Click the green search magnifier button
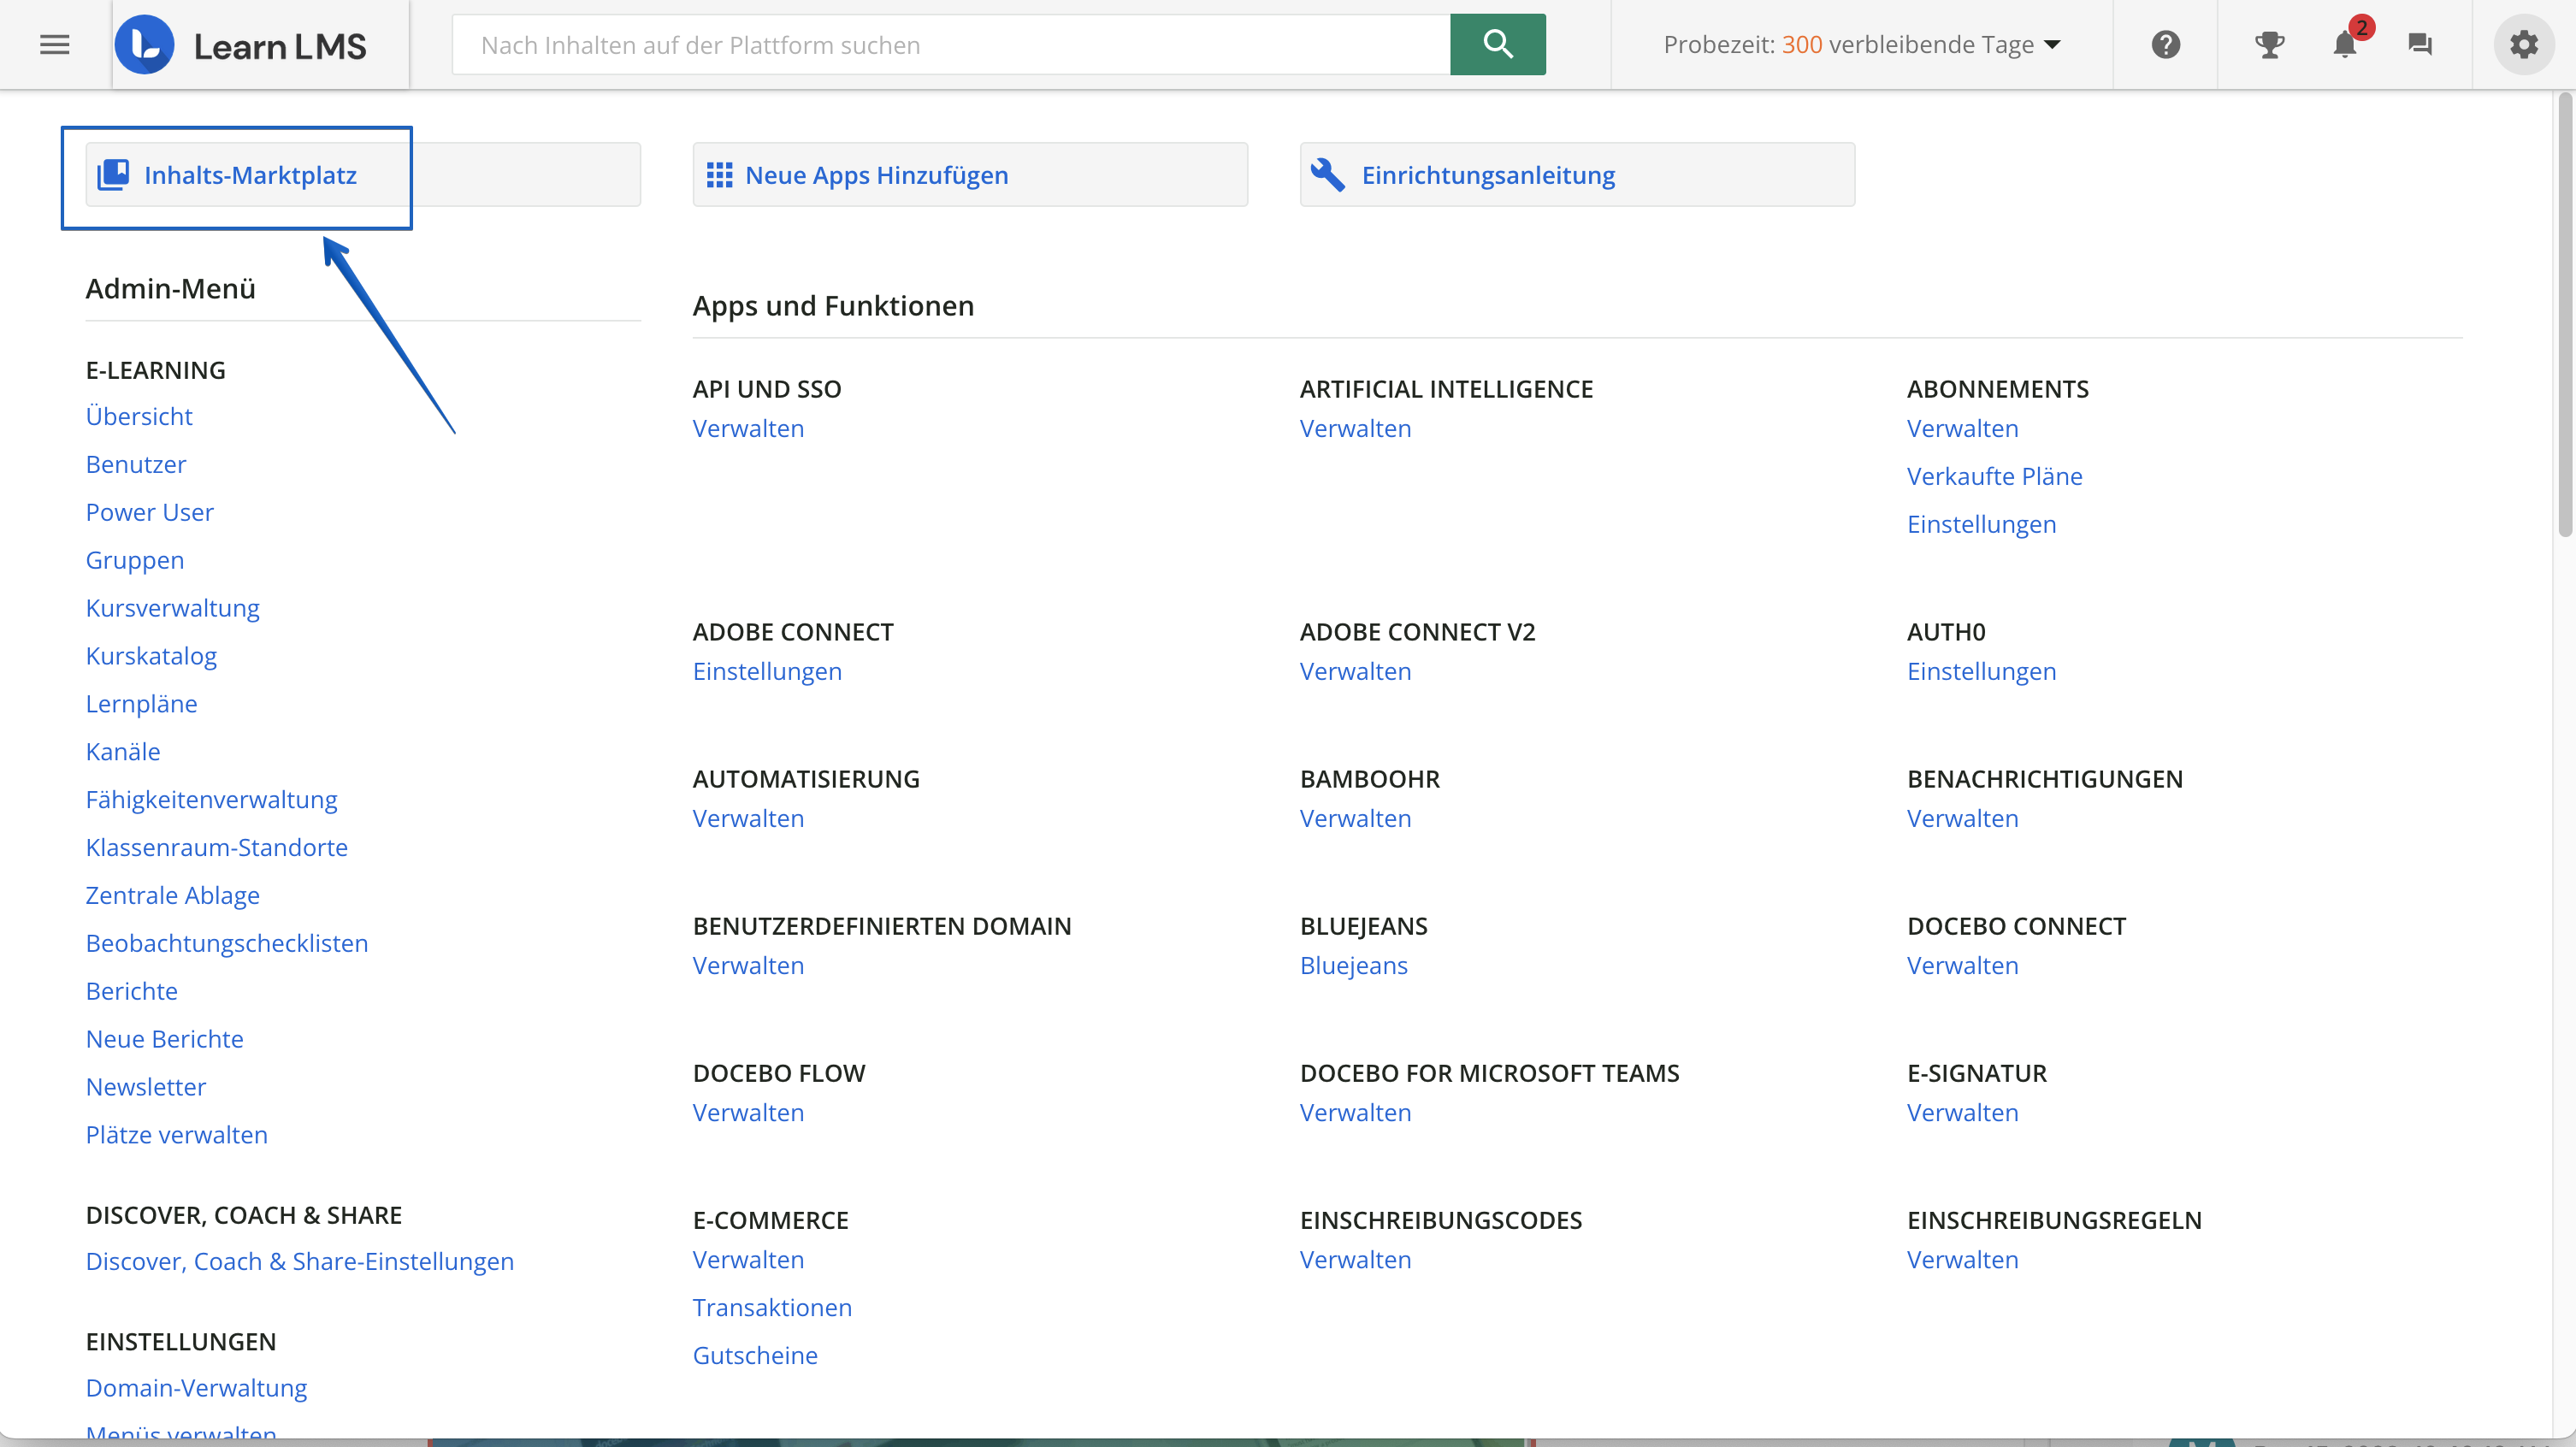Viewport: 2576px width, 1447px height. [1497, 44]
